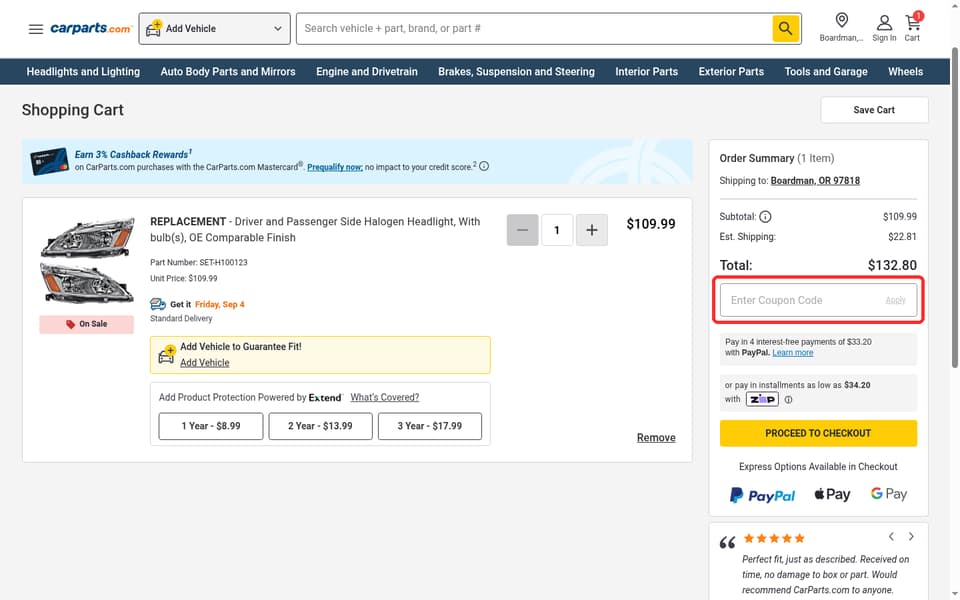Open the Sign In account icon
The image size is (960, 600).
884,28
